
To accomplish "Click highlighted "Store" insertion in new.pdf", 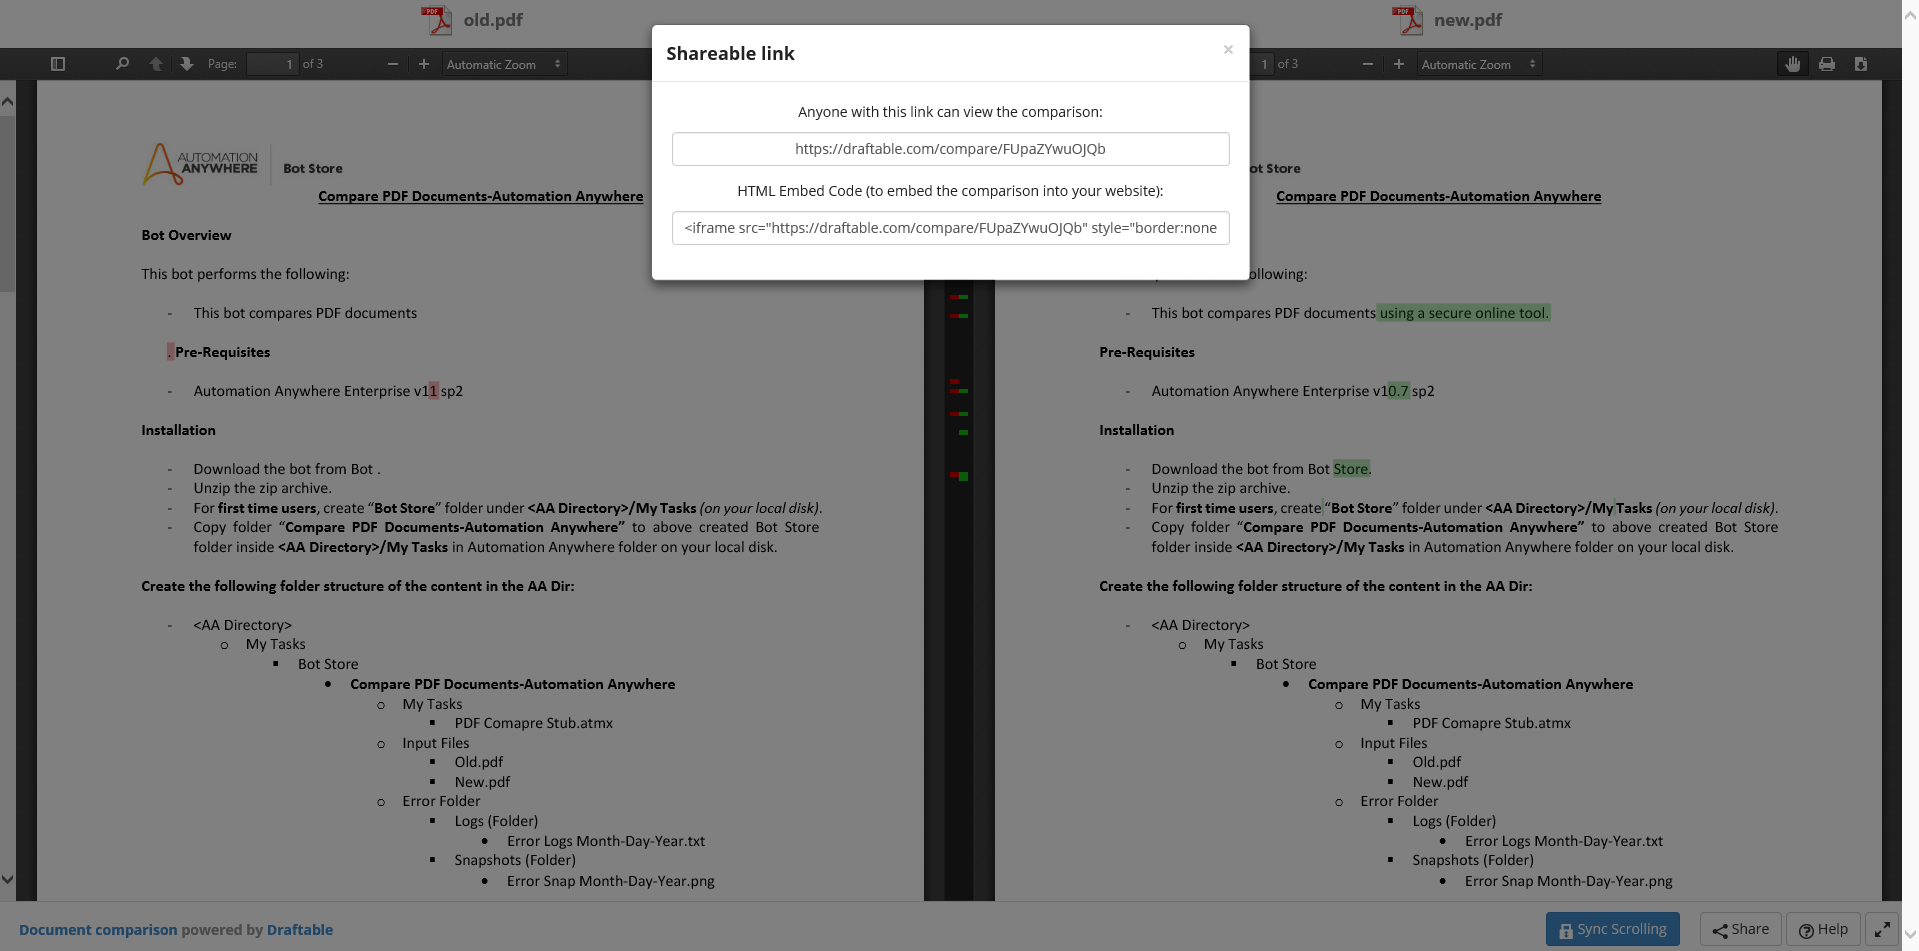I will point(1351,469).
